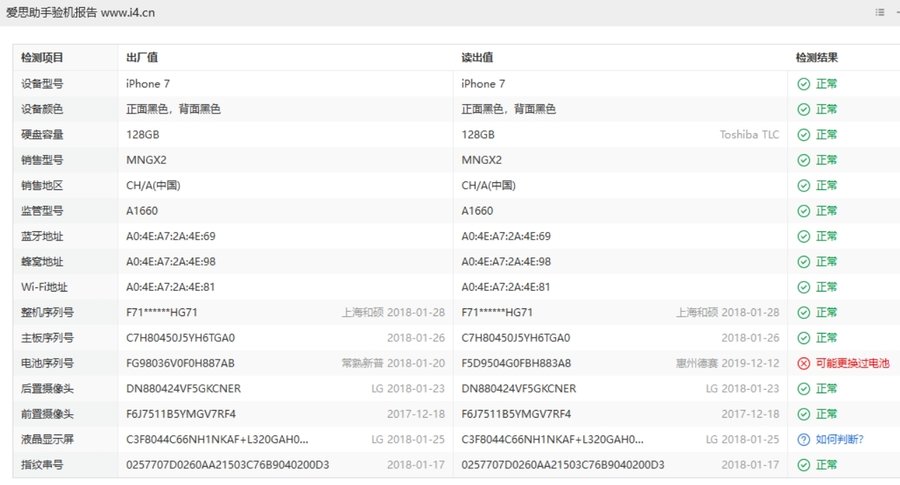Viewport: 900px width, 485px height.
Task: Click factory value MNGX2 sales model
Action: pyautogui.click(x=146, y=160)
